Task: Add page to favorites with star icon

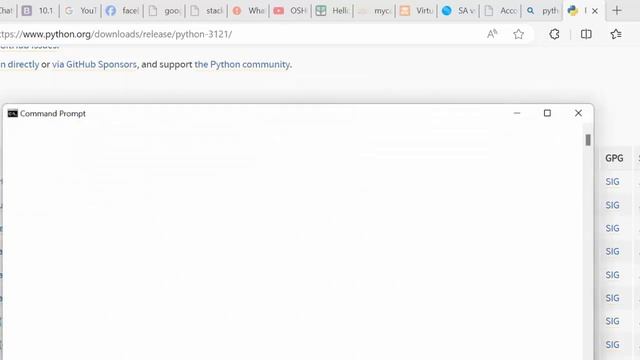Action: (518, 34)
